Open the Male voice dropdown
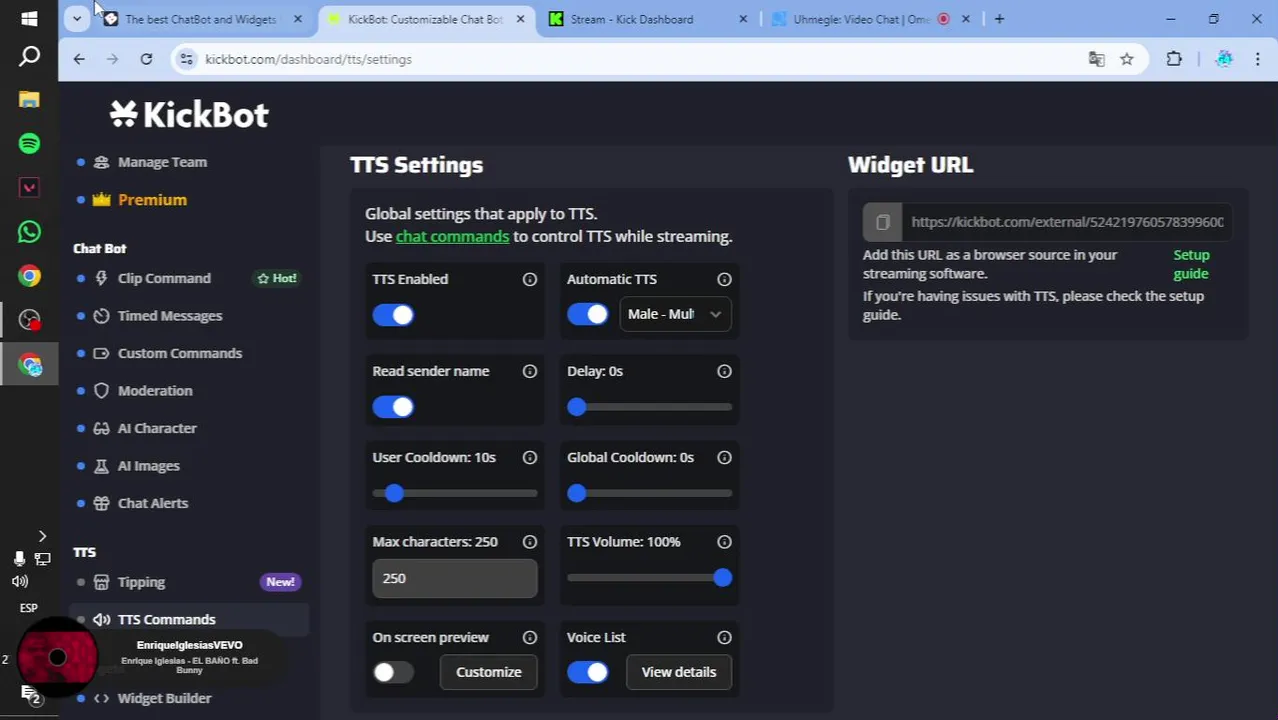Image resolution: width=1278 pixels, height=720 pixels. (675, 314)
